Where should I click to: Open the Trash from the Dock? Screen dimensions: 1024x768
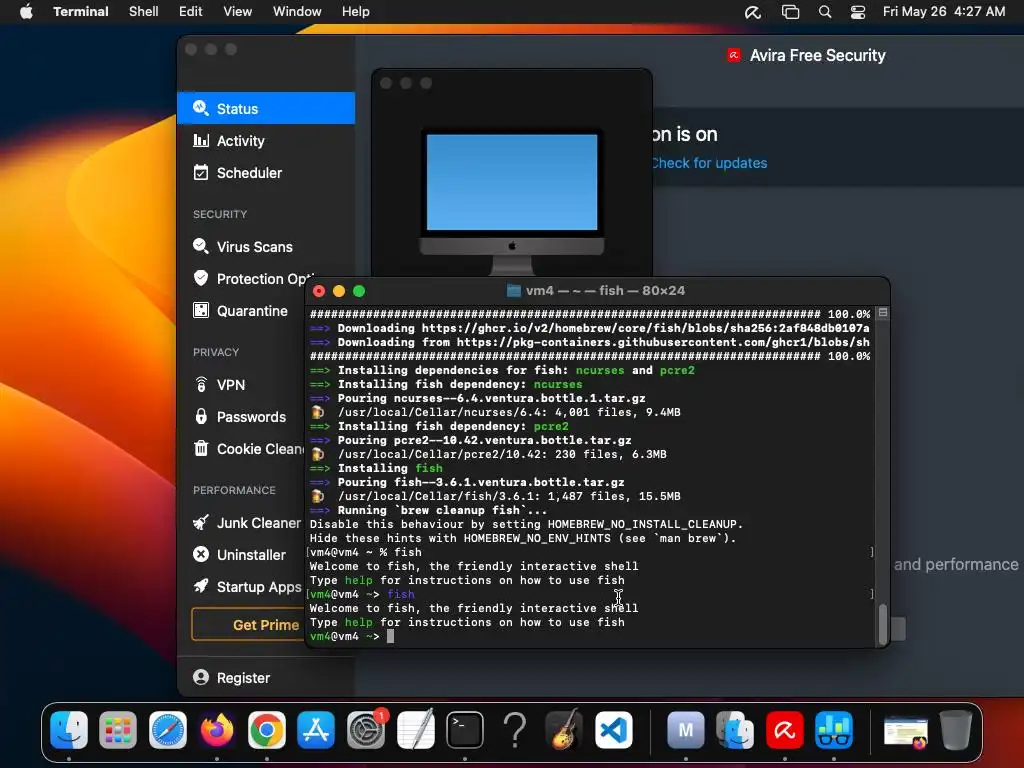click(955, 729)
